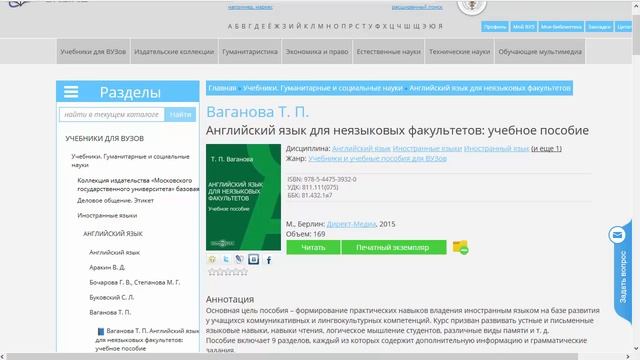Add book to bookmarks folder icon

click(x=460, y=247)
